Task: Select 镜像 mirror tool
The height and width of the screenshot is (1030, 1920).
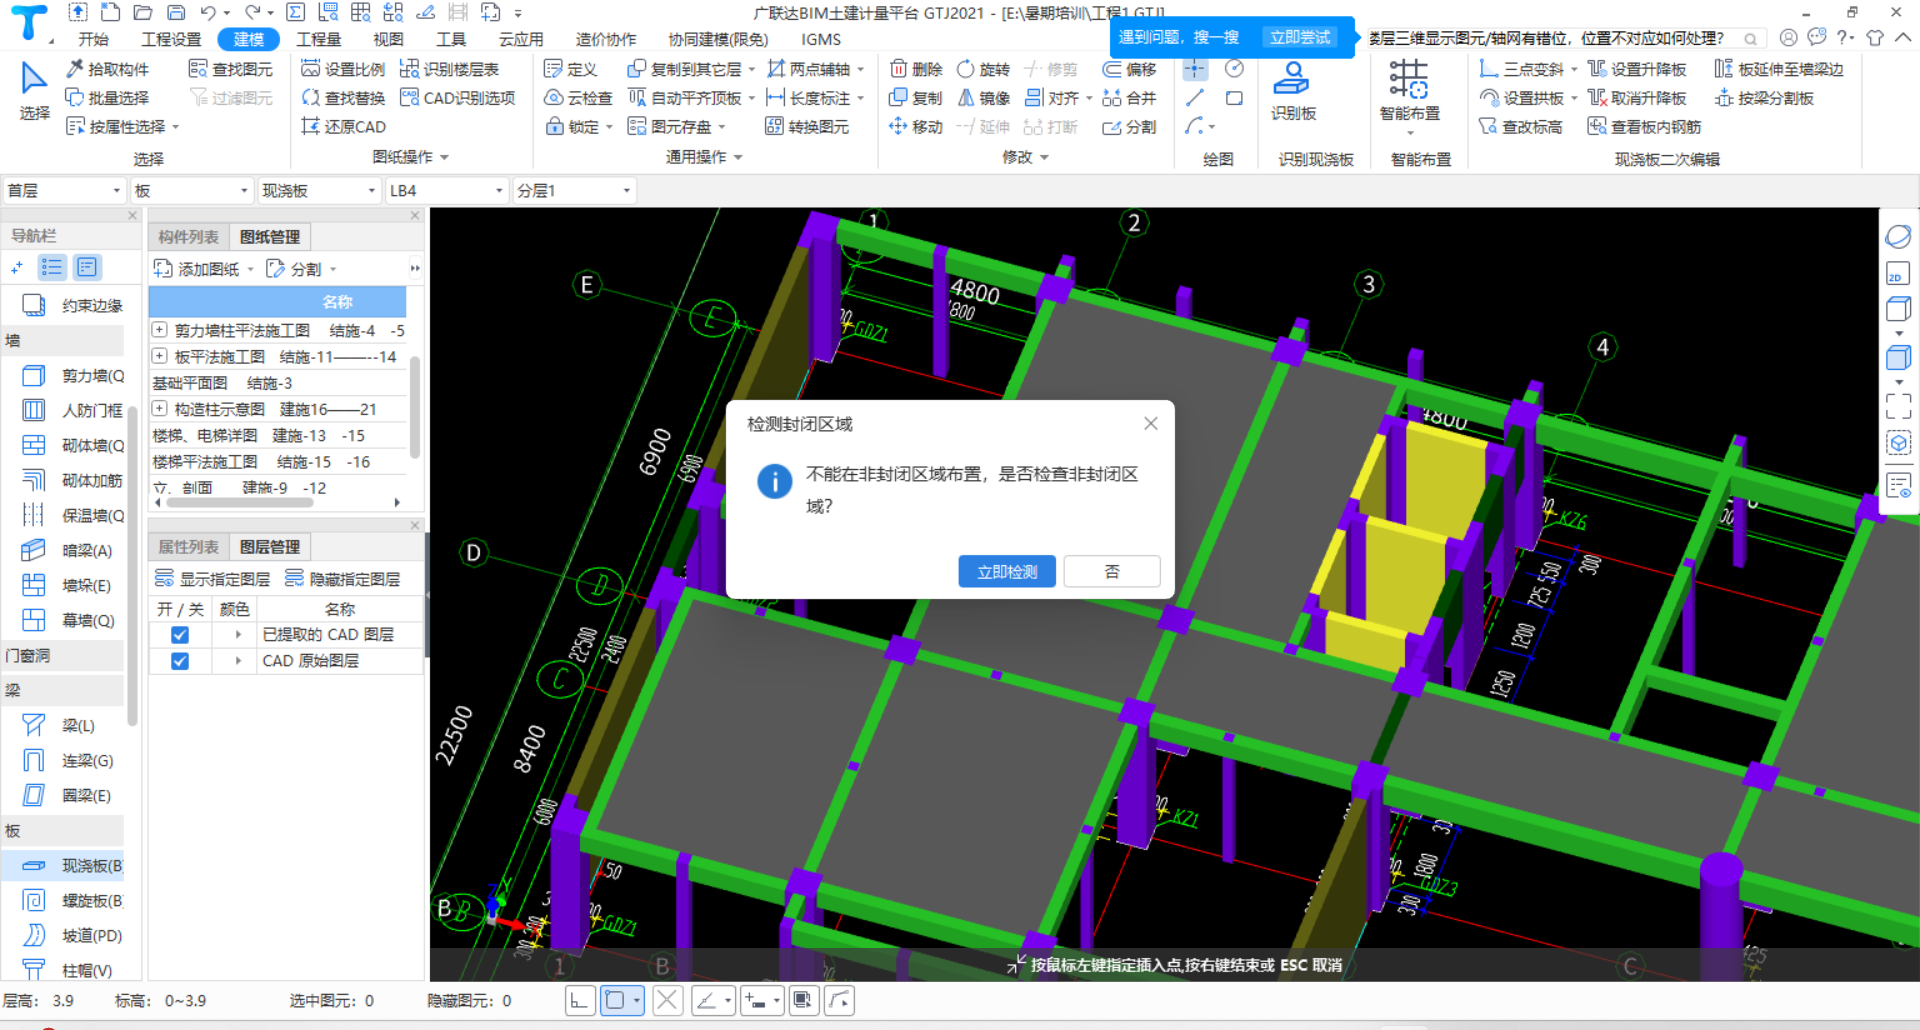Action: (983, 98)
